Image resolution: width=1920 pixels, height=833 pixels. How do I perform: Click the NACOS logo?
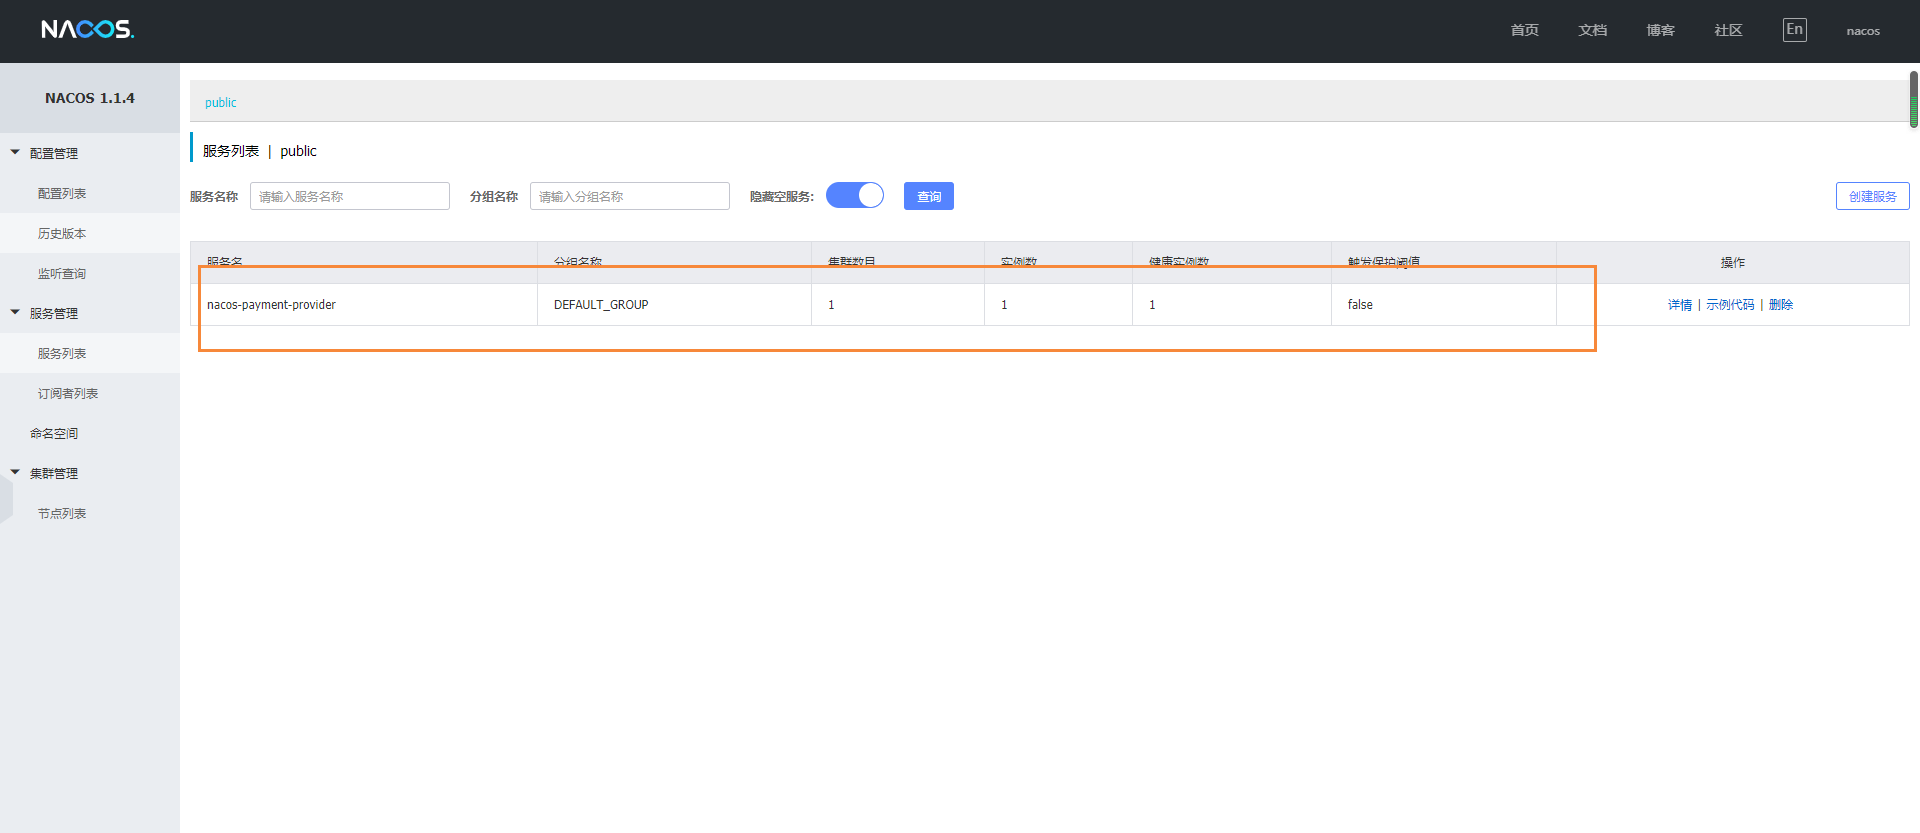point(87,30)
